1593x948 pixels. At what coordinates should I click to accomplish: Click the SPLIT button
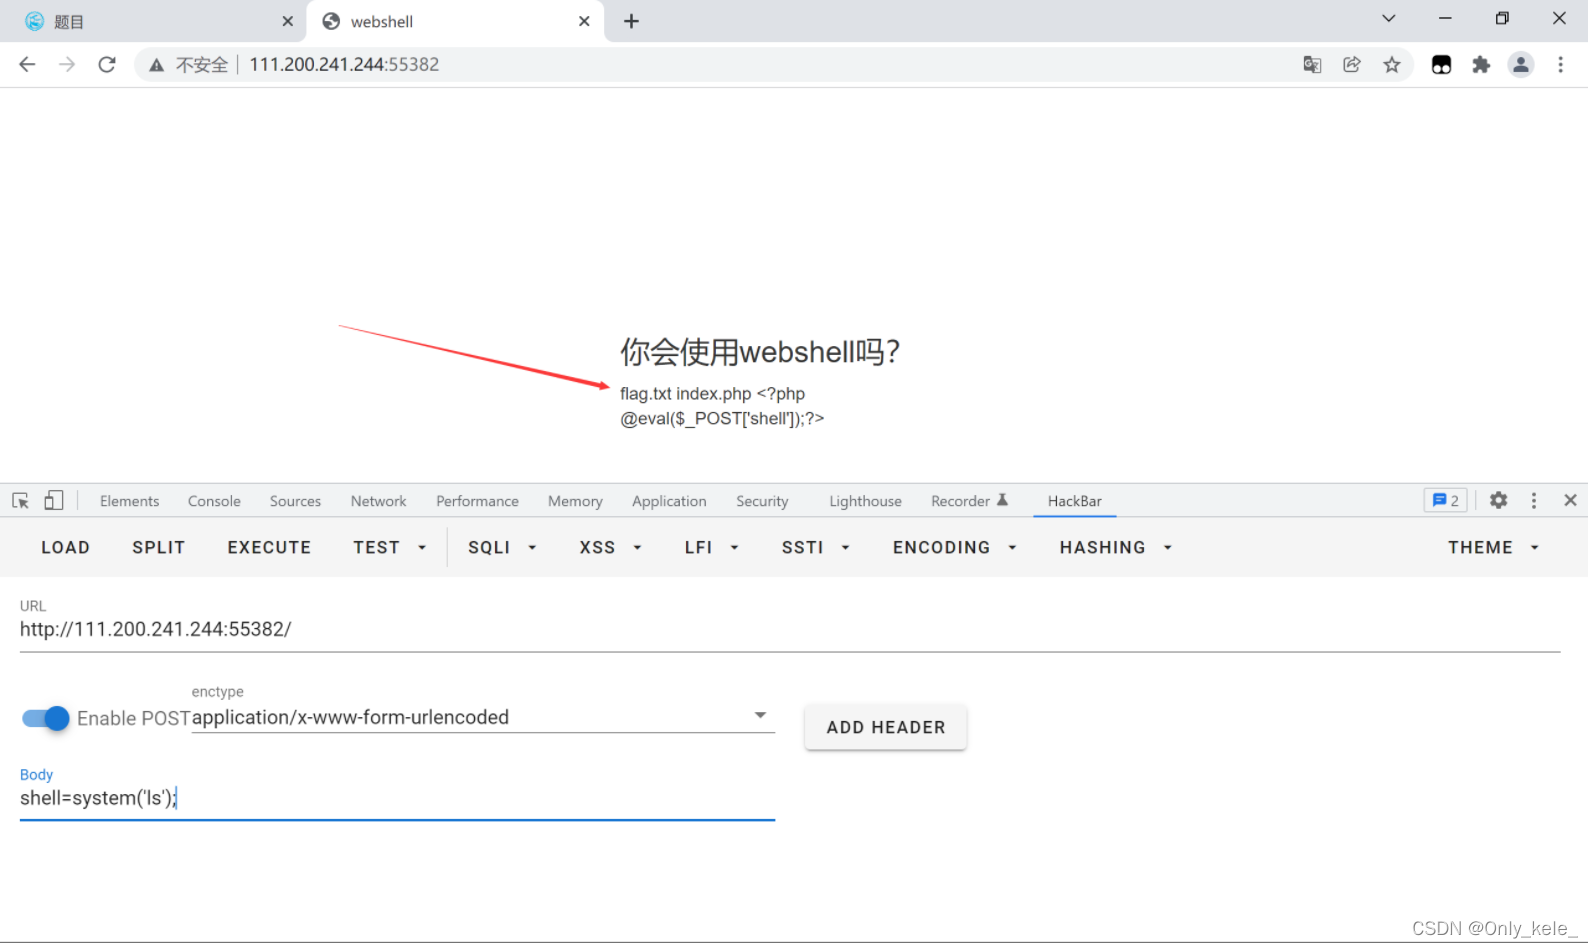[158, 548]
